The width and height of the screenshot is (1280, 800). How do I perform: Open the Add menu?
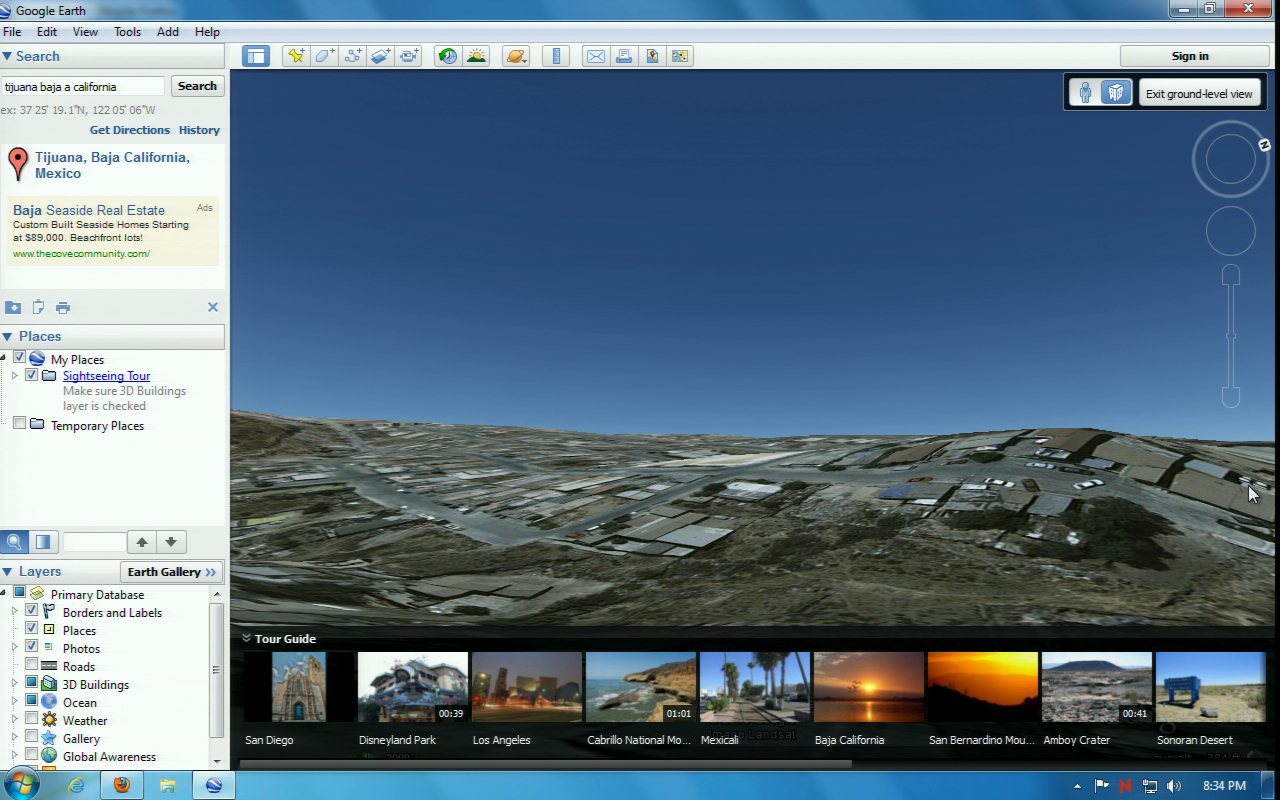click(168, 32)
